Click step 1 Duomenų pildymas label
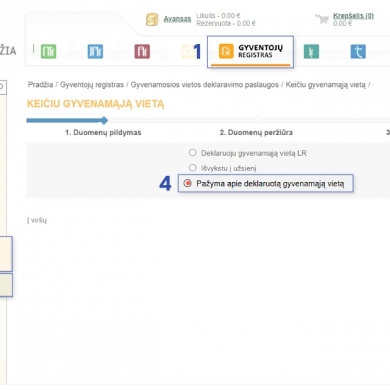The image size is (390, 390). click(103, 132)
